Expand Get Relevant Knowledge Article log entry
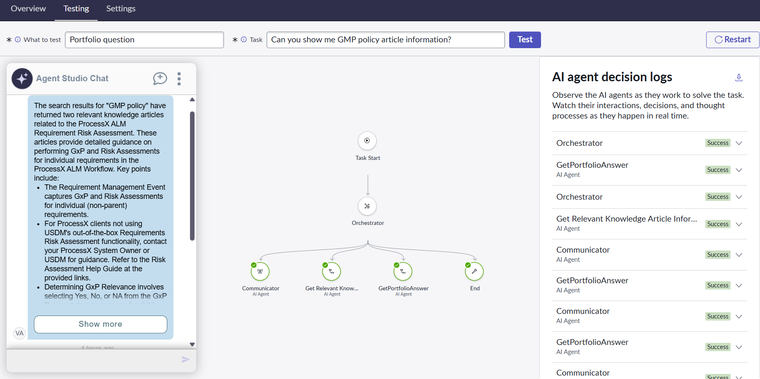 coord(739,224)
